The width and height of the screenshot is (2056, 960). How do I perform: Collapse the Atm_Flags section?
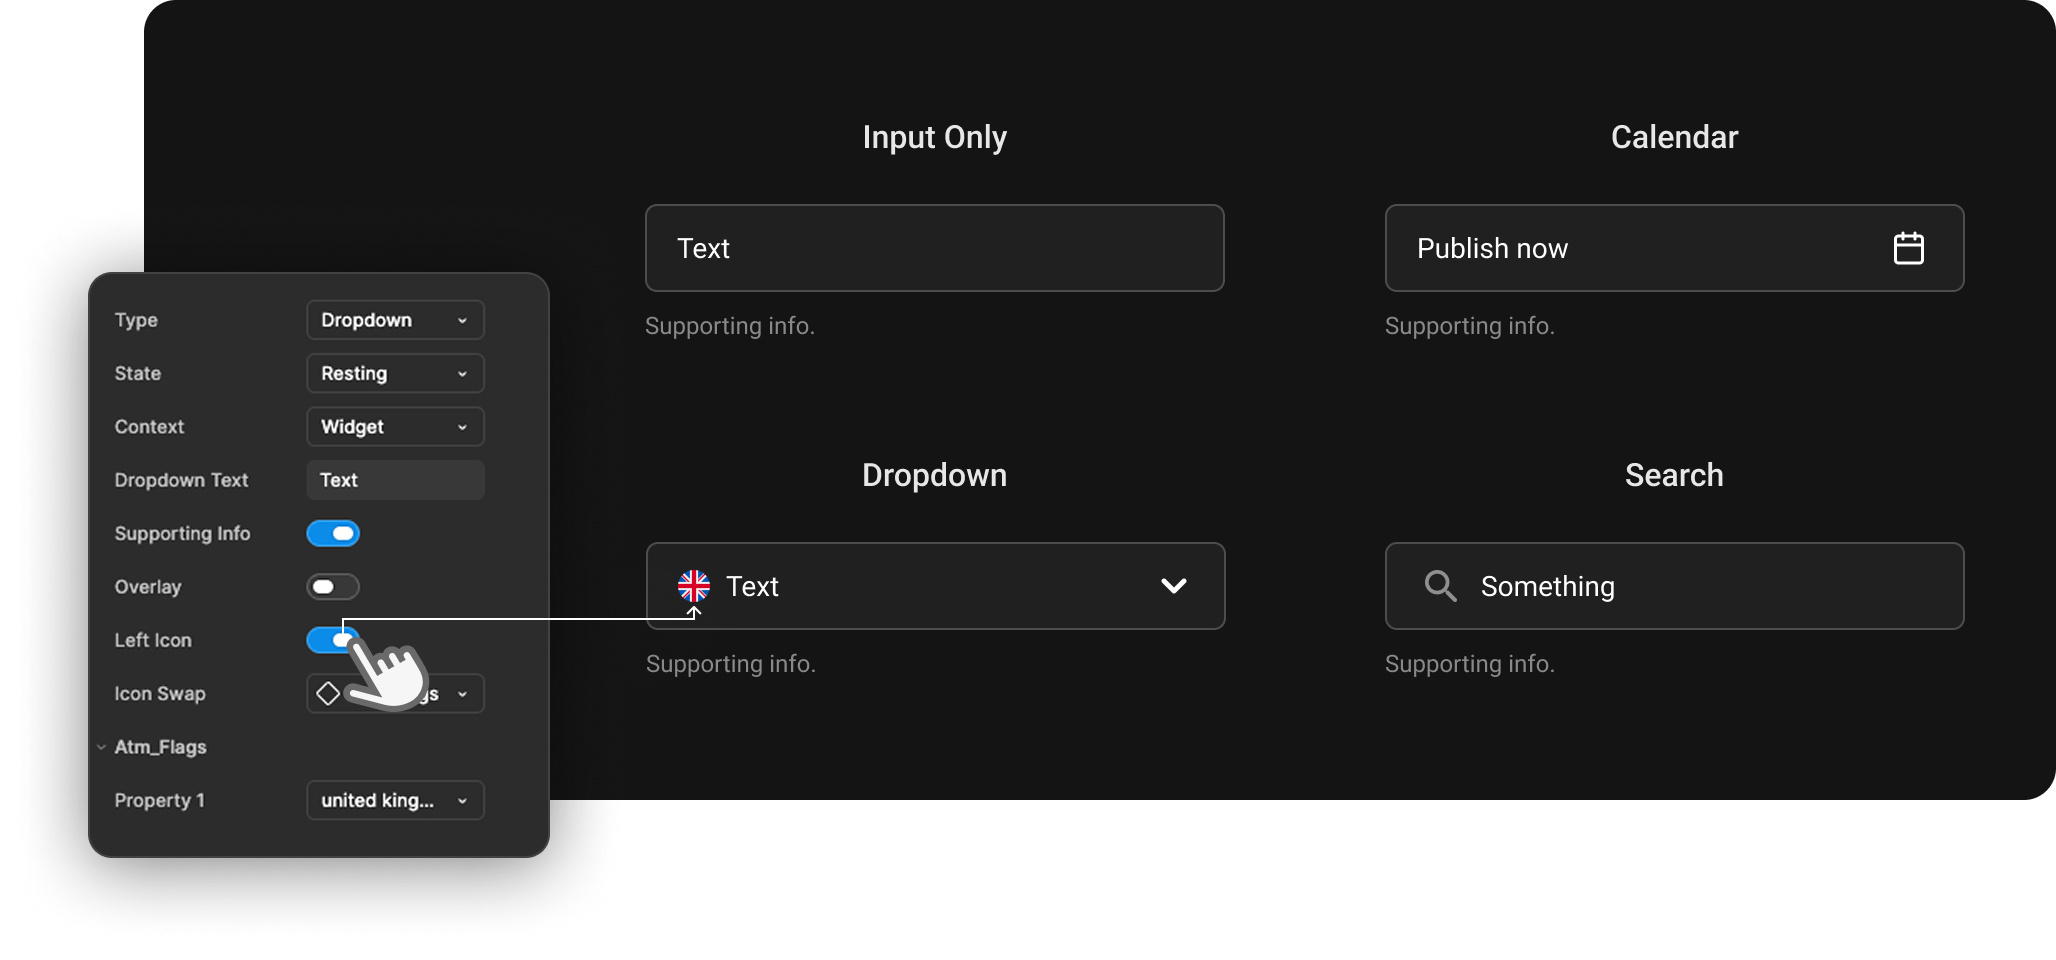click(x=102, y=747)
